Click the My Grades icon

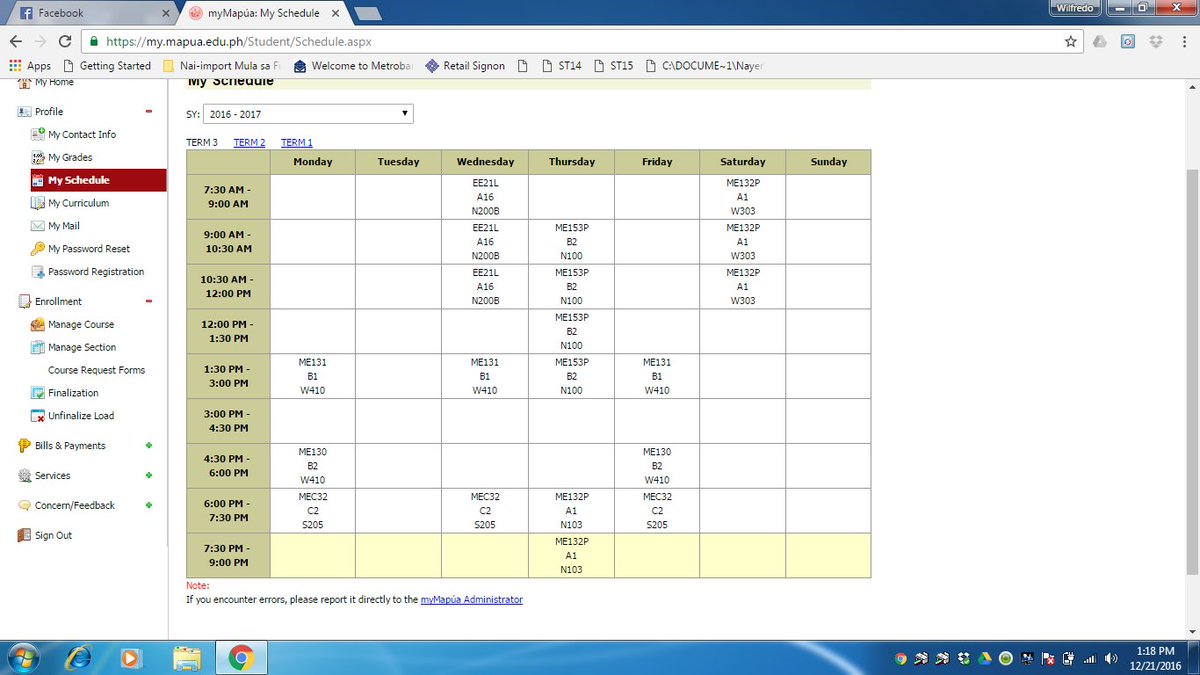coord(39,157)
